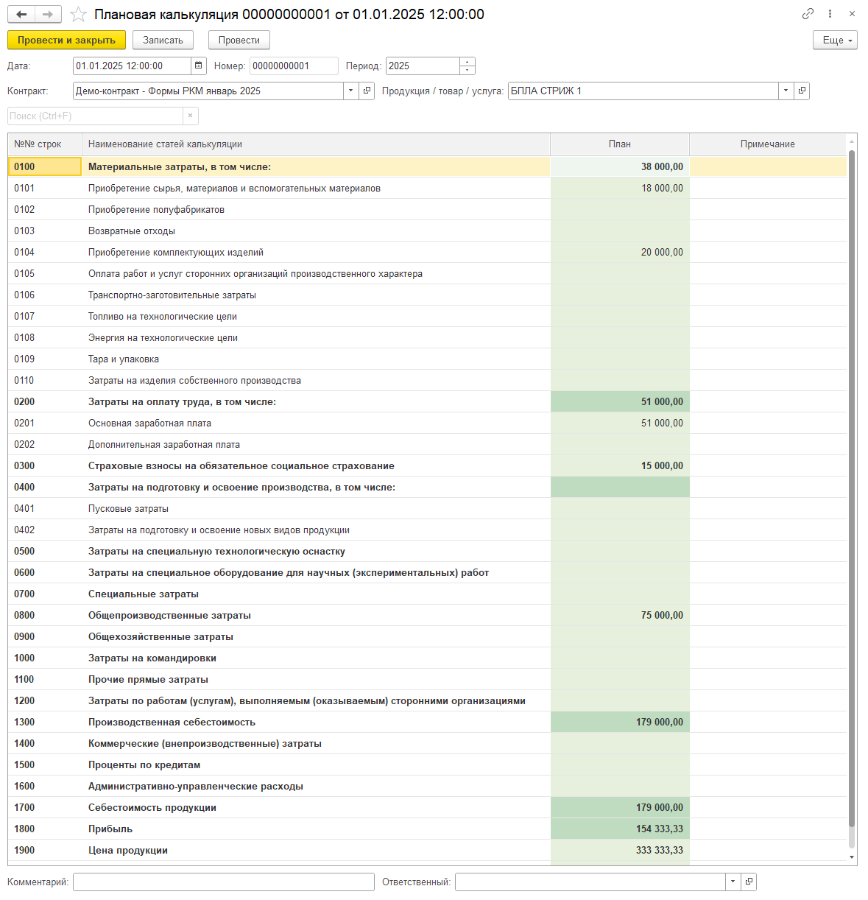Viewport: 868px width, 900px height.
Task: Click the Записать button
Action: [x=162, y=40]
